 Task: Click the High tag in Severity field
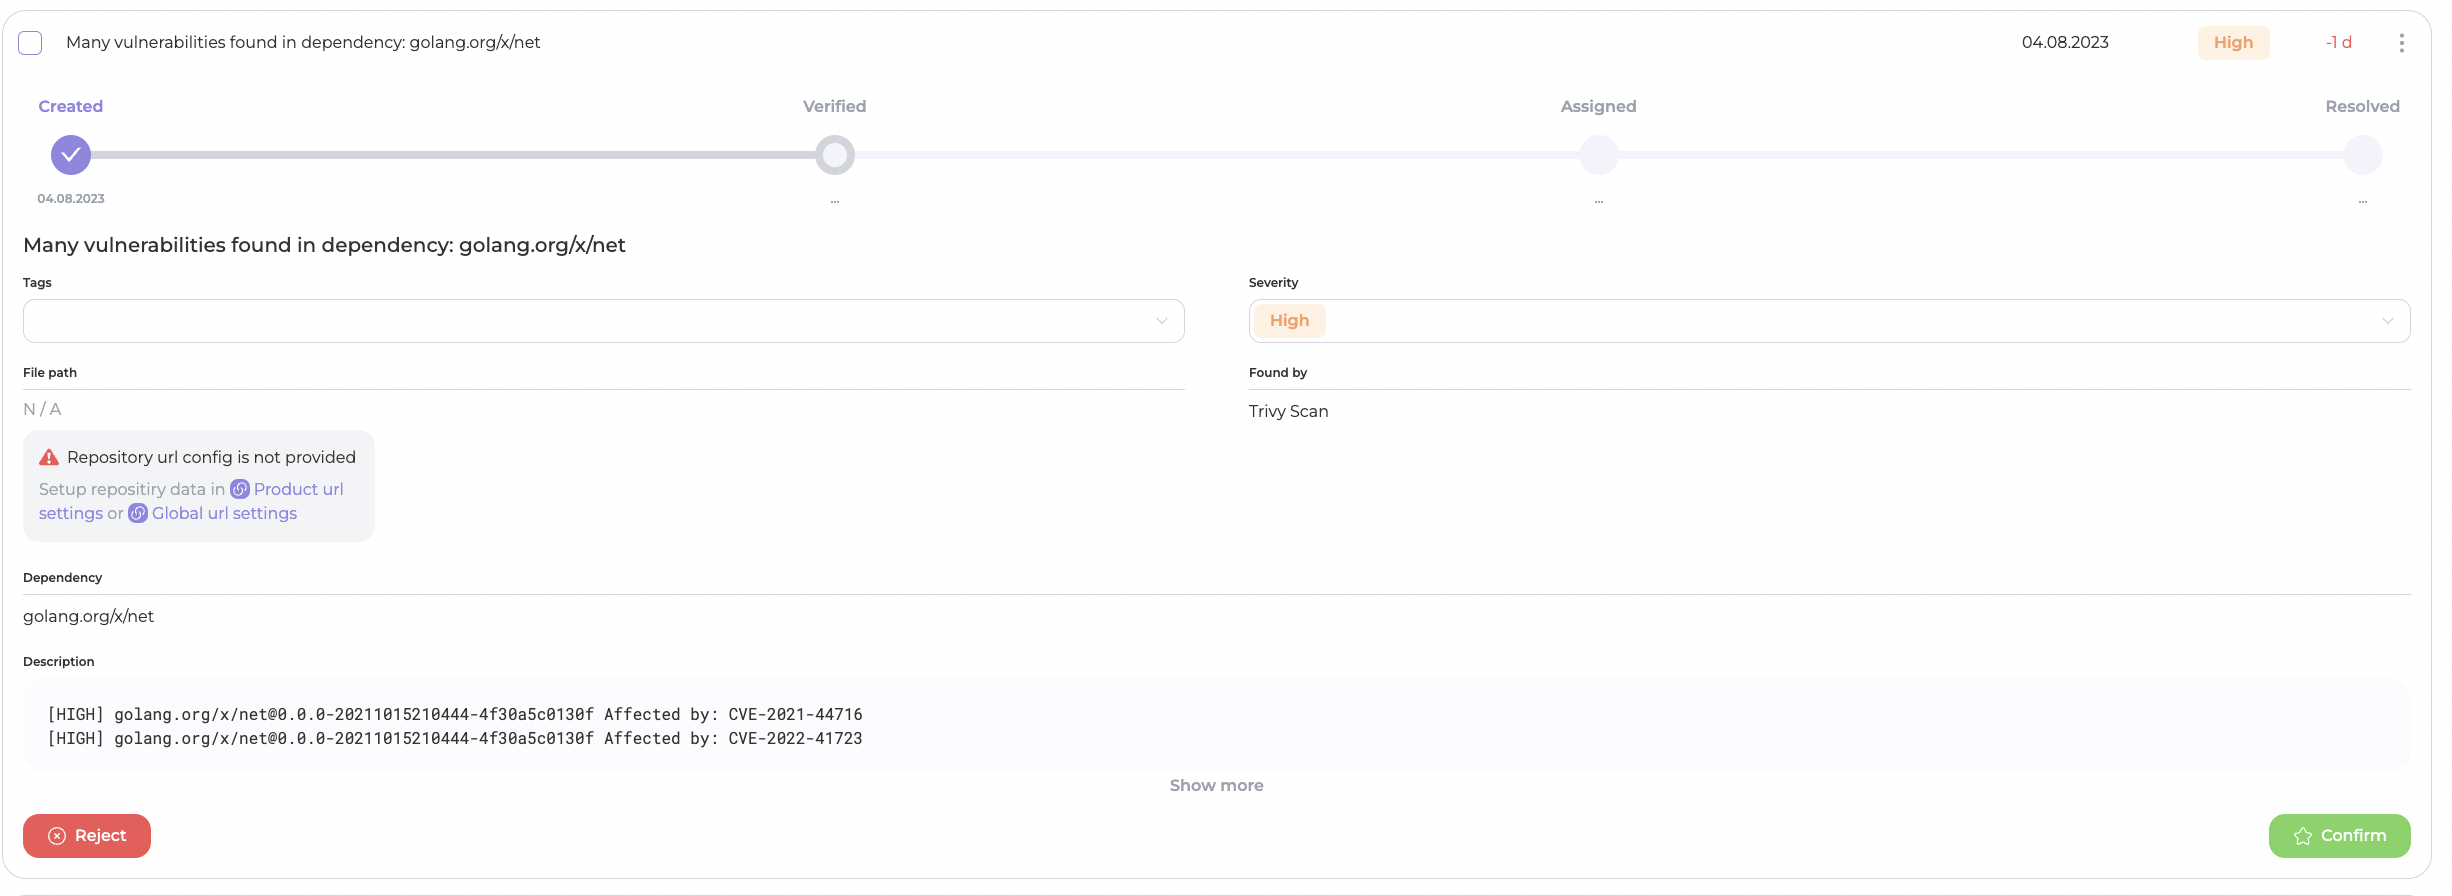(1289, 321)
